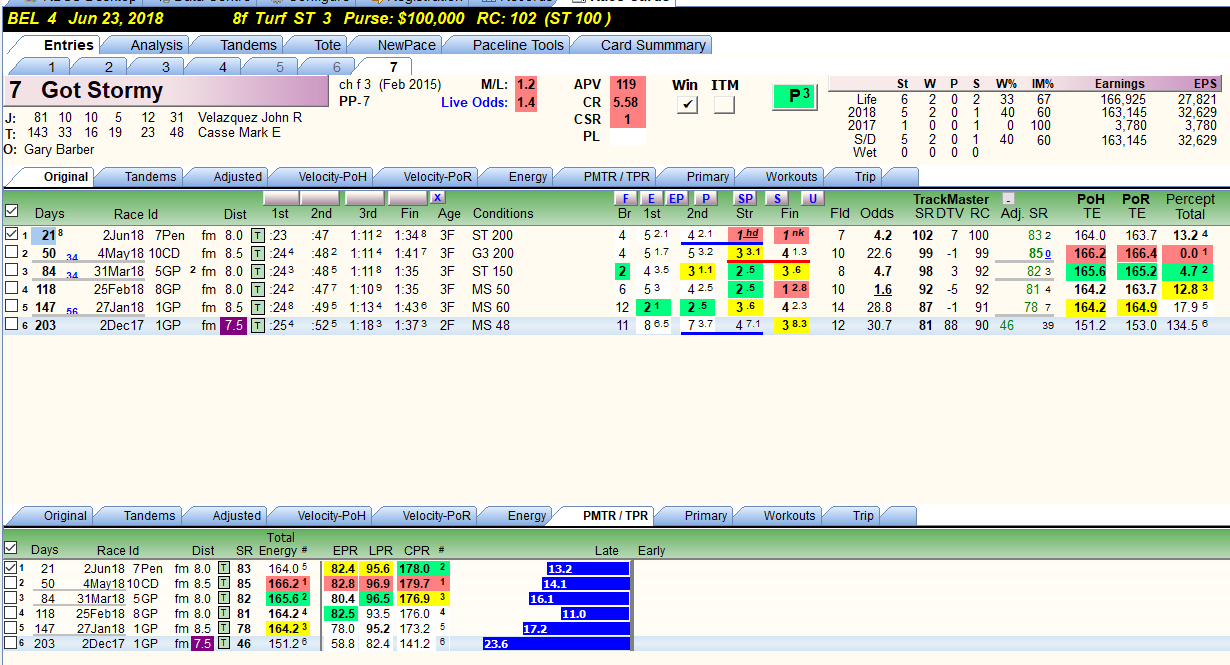Toggle the select-all checkbox in upper paceline header
1230x665 pixels.
(11, 212)
